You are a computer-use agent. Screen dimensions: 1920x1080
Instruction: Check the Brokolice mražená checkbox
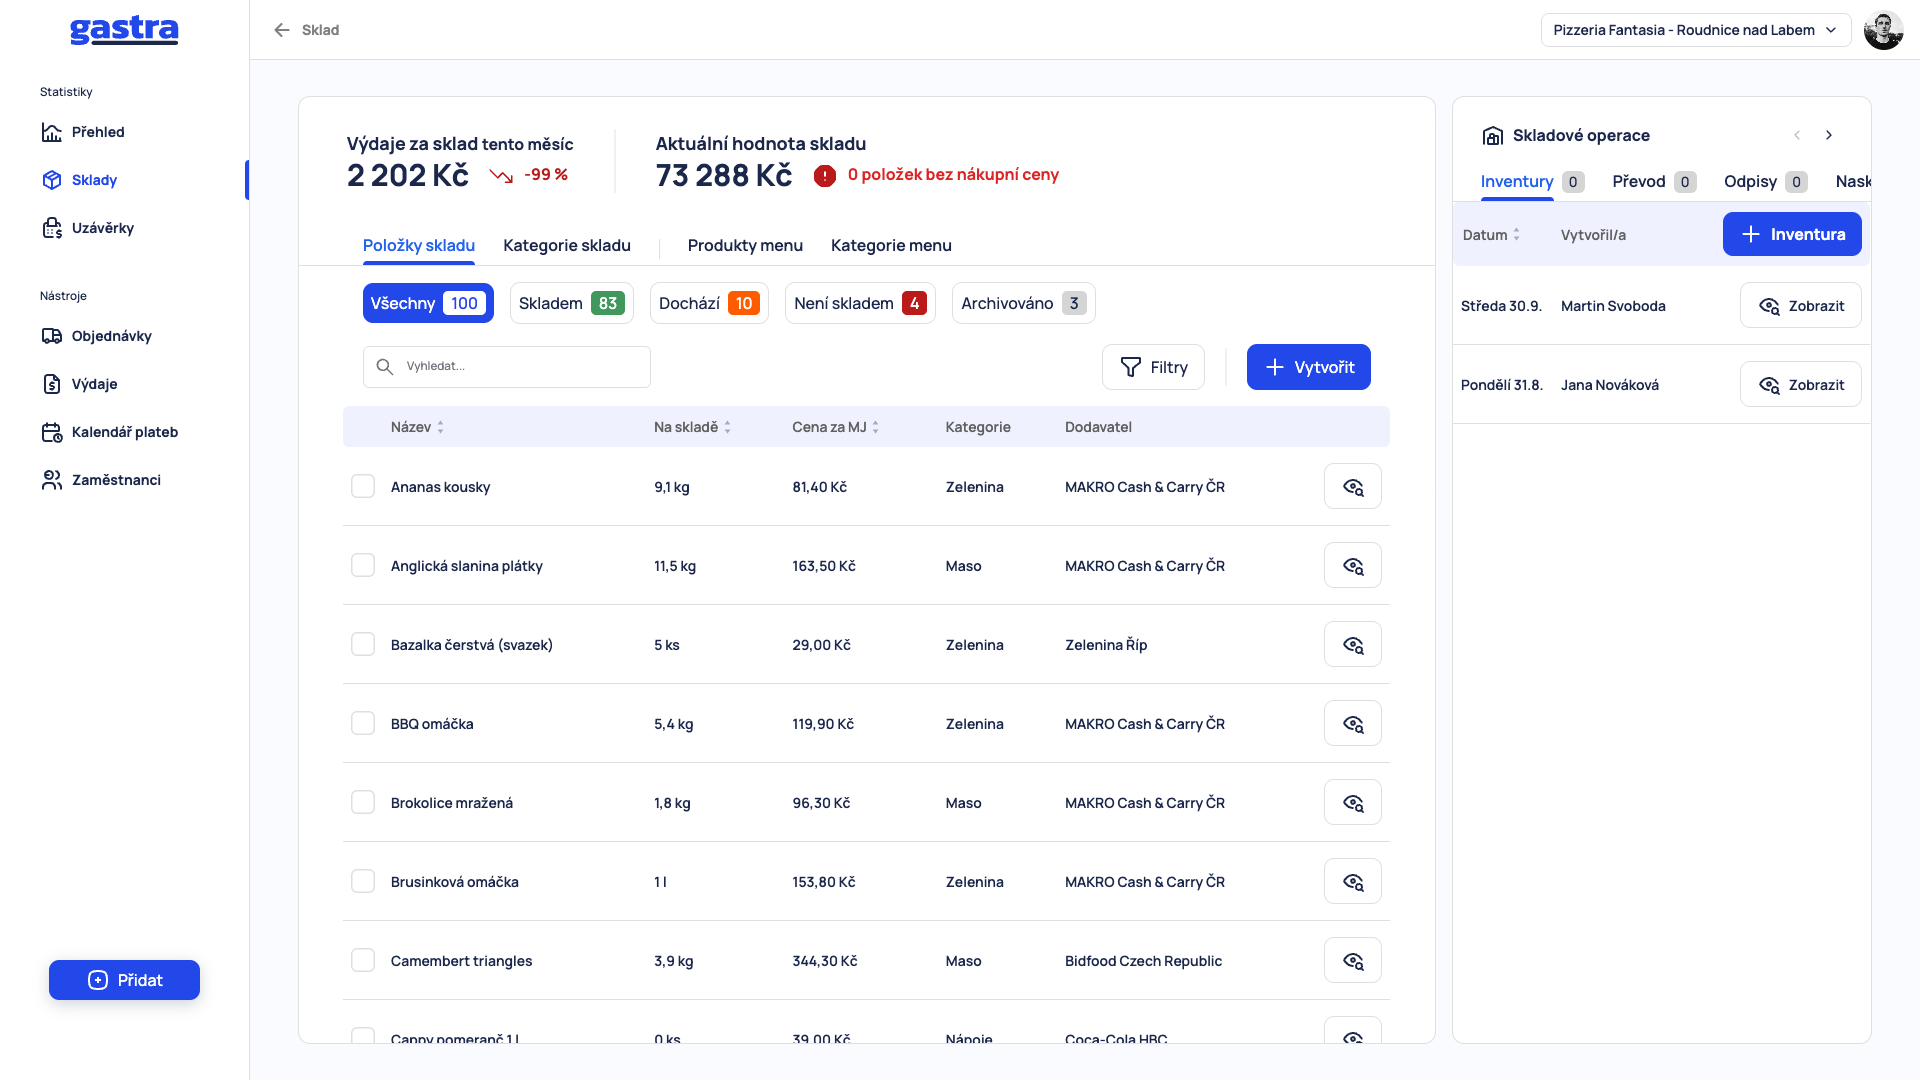pyautogui.click(x=363, y=803)
